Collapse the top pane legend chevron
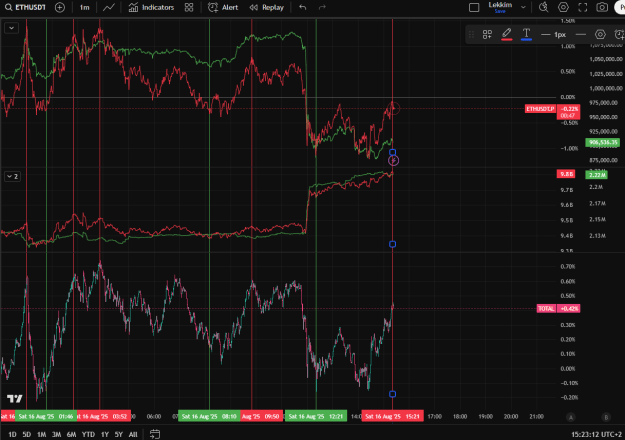The height and width of the screenshot is (440, 625). (12, 28)
